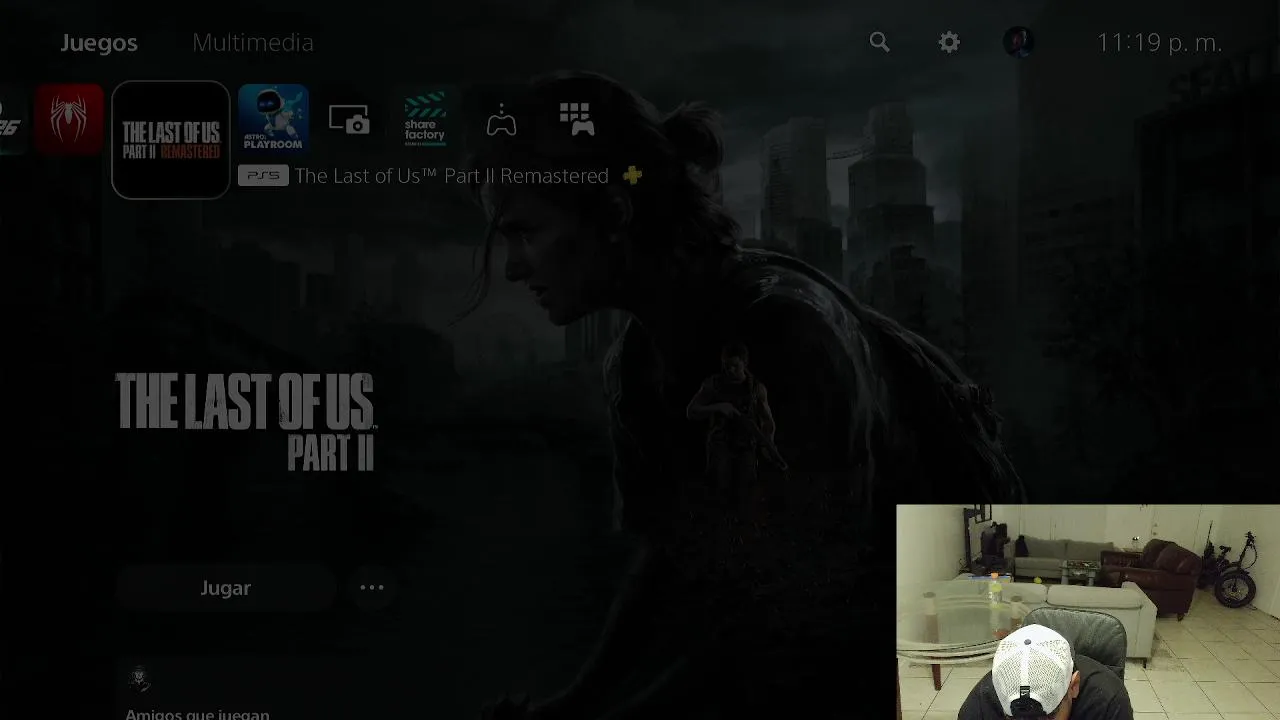Open the controller Remote Play icon
The height and width of the screenshot is (720, 1280).
501,121
